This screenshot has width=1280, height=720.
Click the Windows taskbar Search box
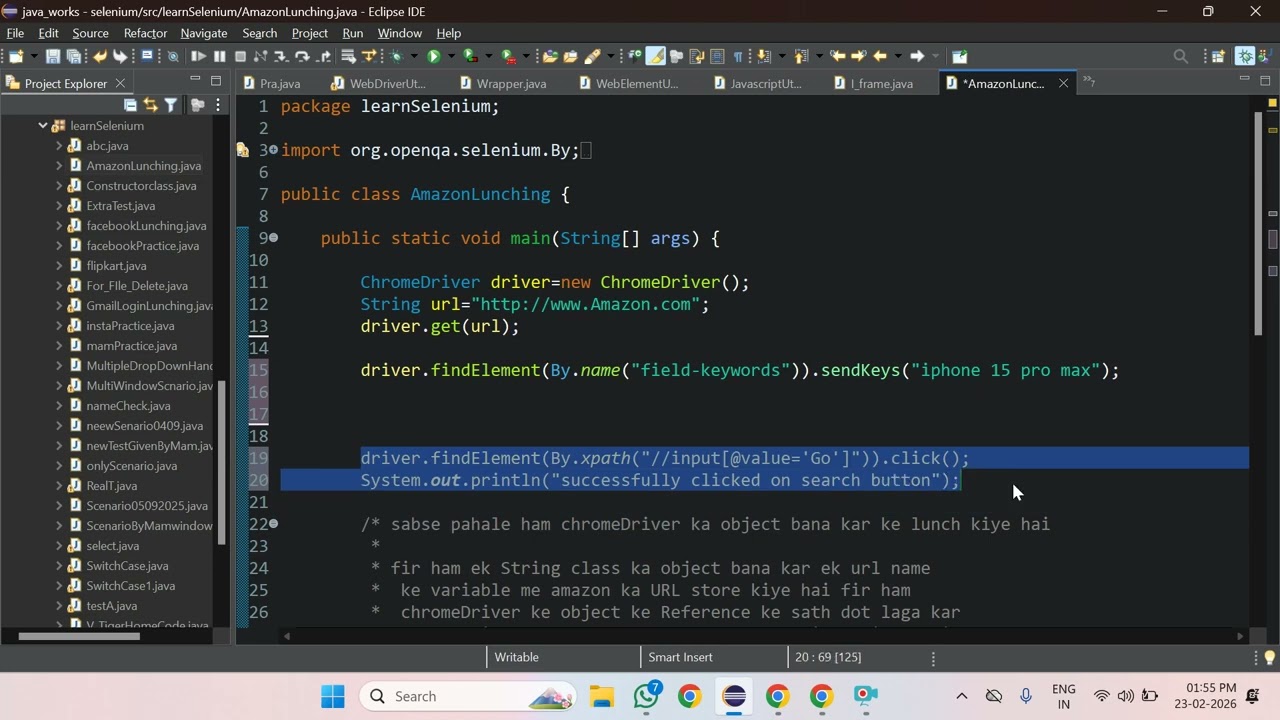(x=468, y=696)
